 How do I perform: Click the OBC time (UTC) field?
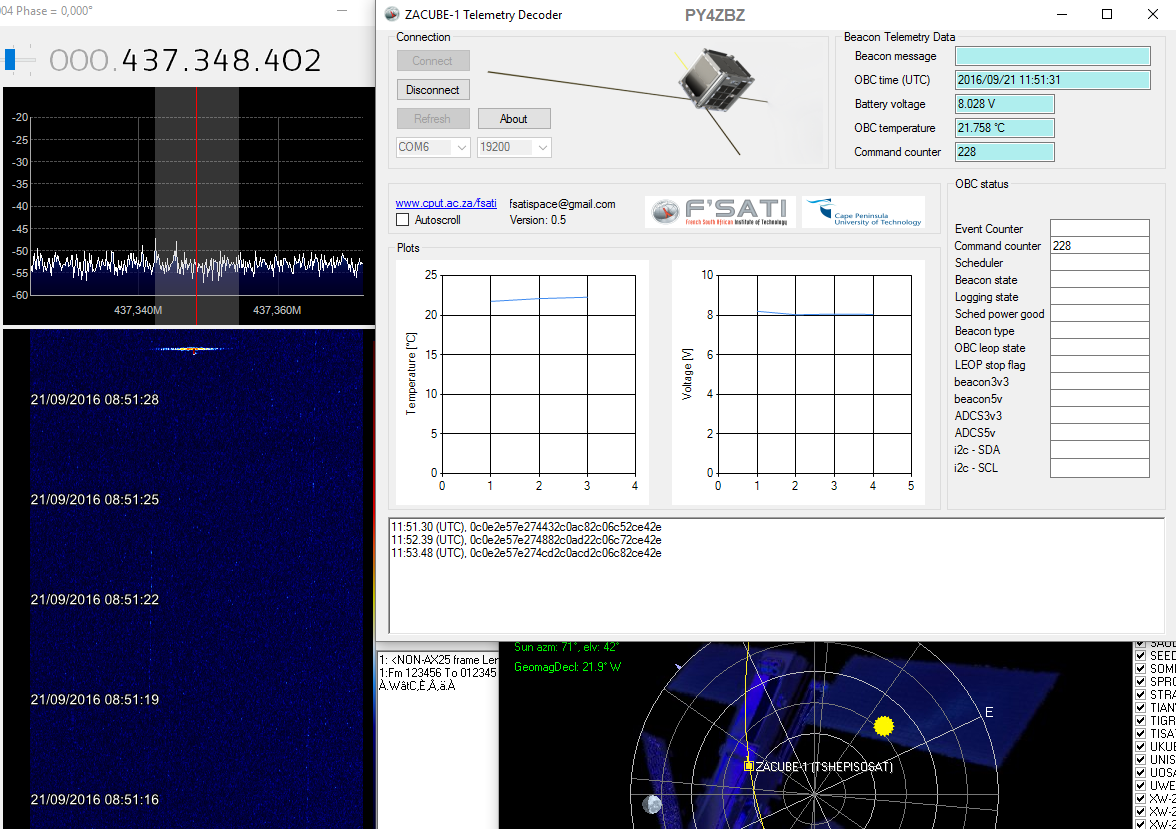pos(1052,80)
